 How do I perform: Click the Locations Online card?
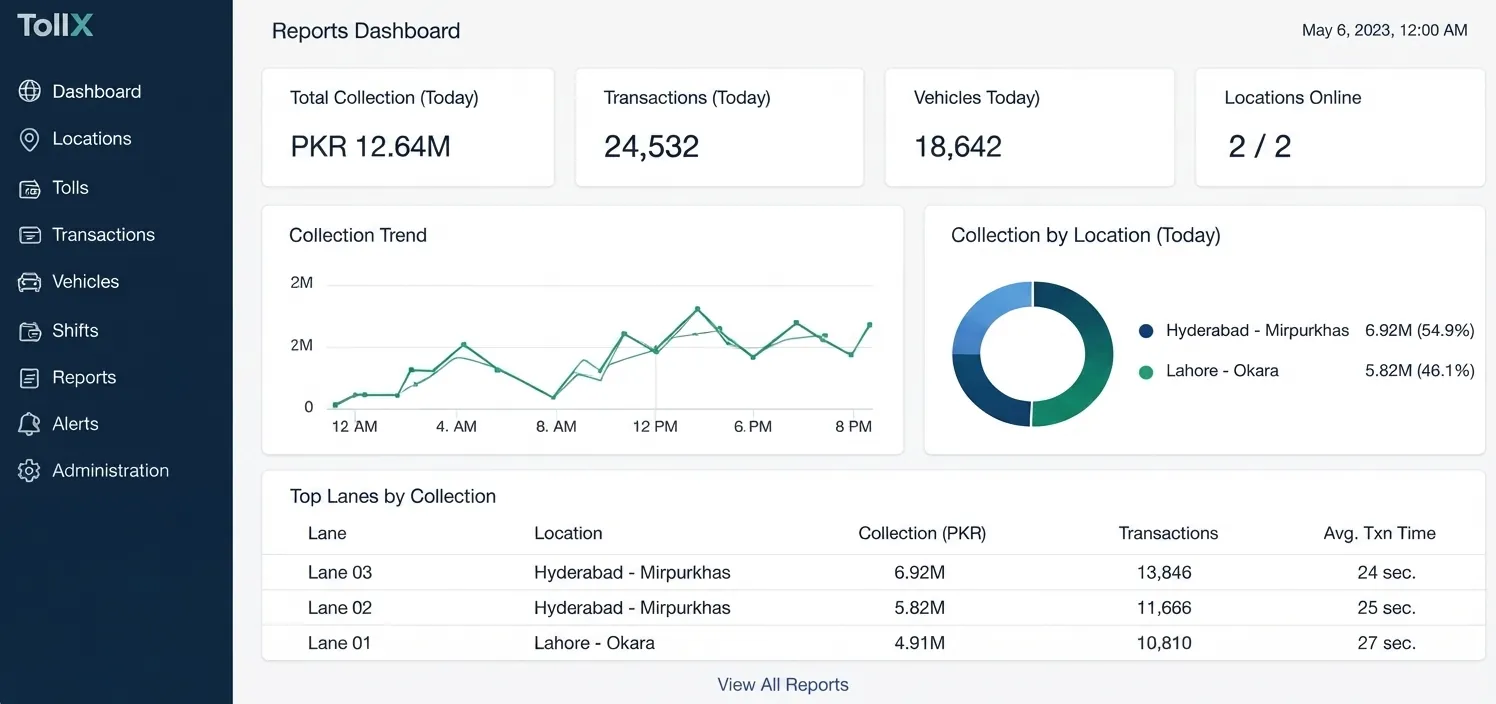click(x=1340, y=127)
